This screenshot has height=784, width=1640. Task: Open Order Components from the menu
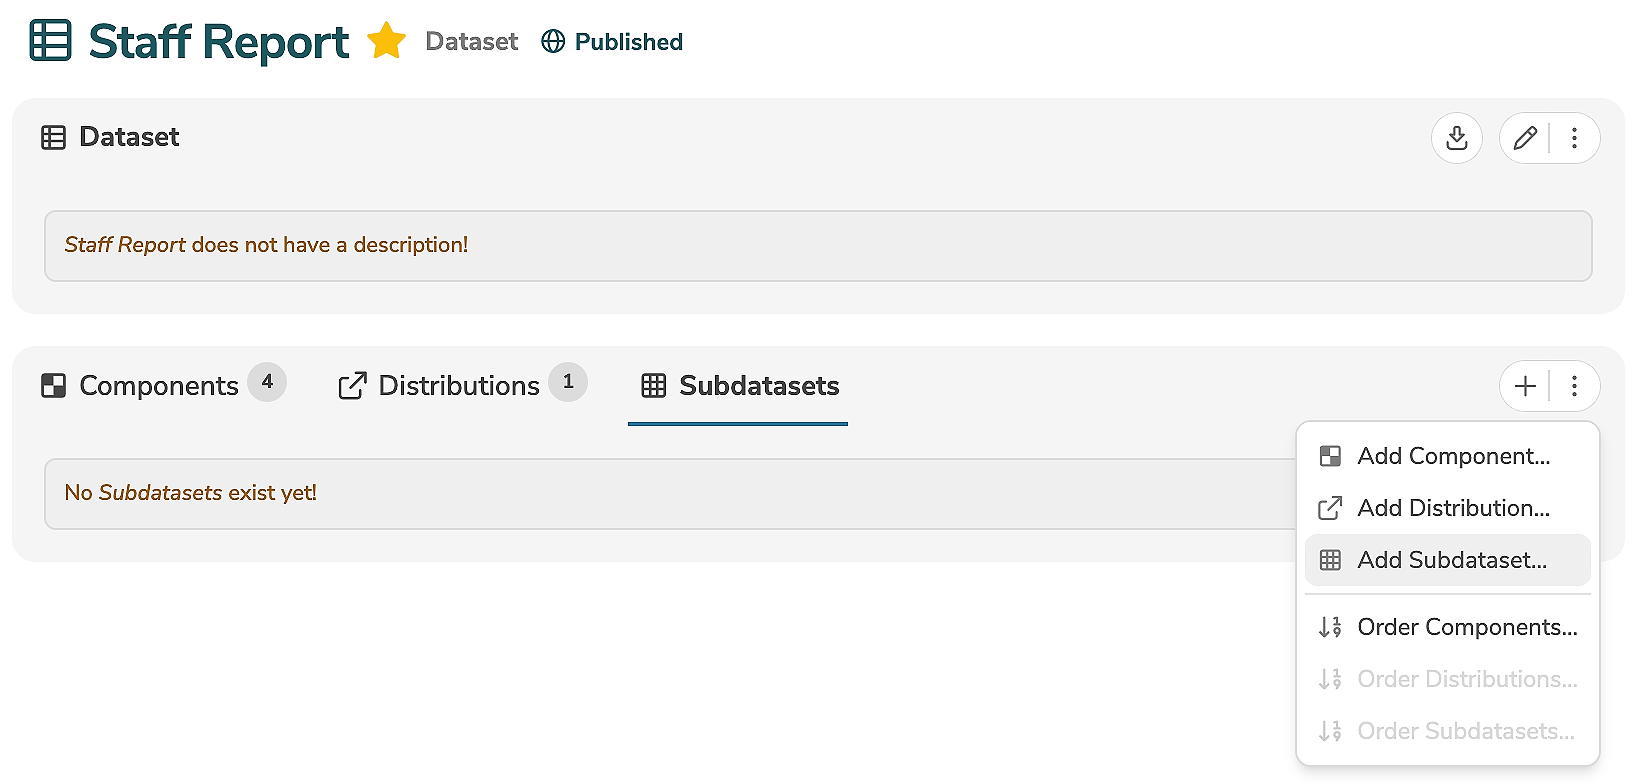pos(1466,627)
